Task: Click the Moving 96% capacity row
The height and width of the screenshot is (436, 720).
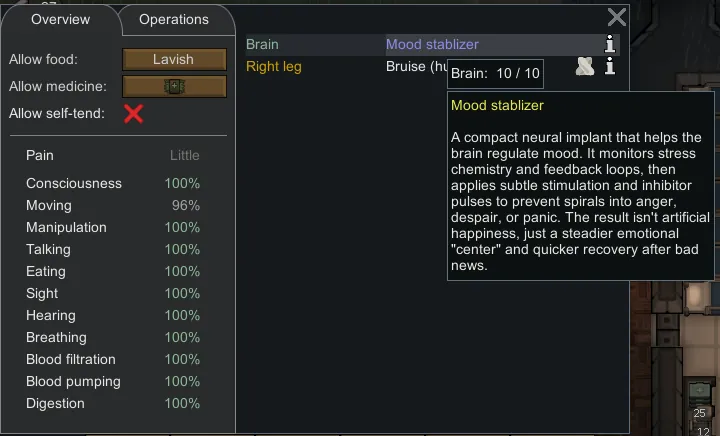Action: [113, 206]
